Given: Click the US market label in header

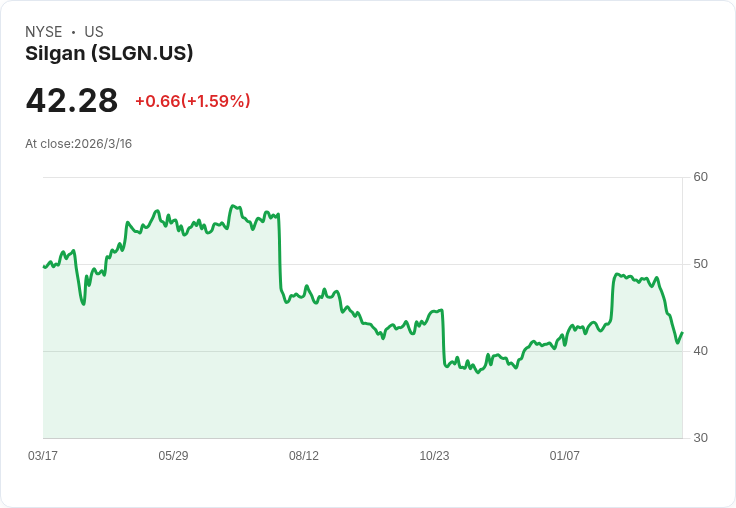Looking at the screenshot, I should [x=94, y=32].
